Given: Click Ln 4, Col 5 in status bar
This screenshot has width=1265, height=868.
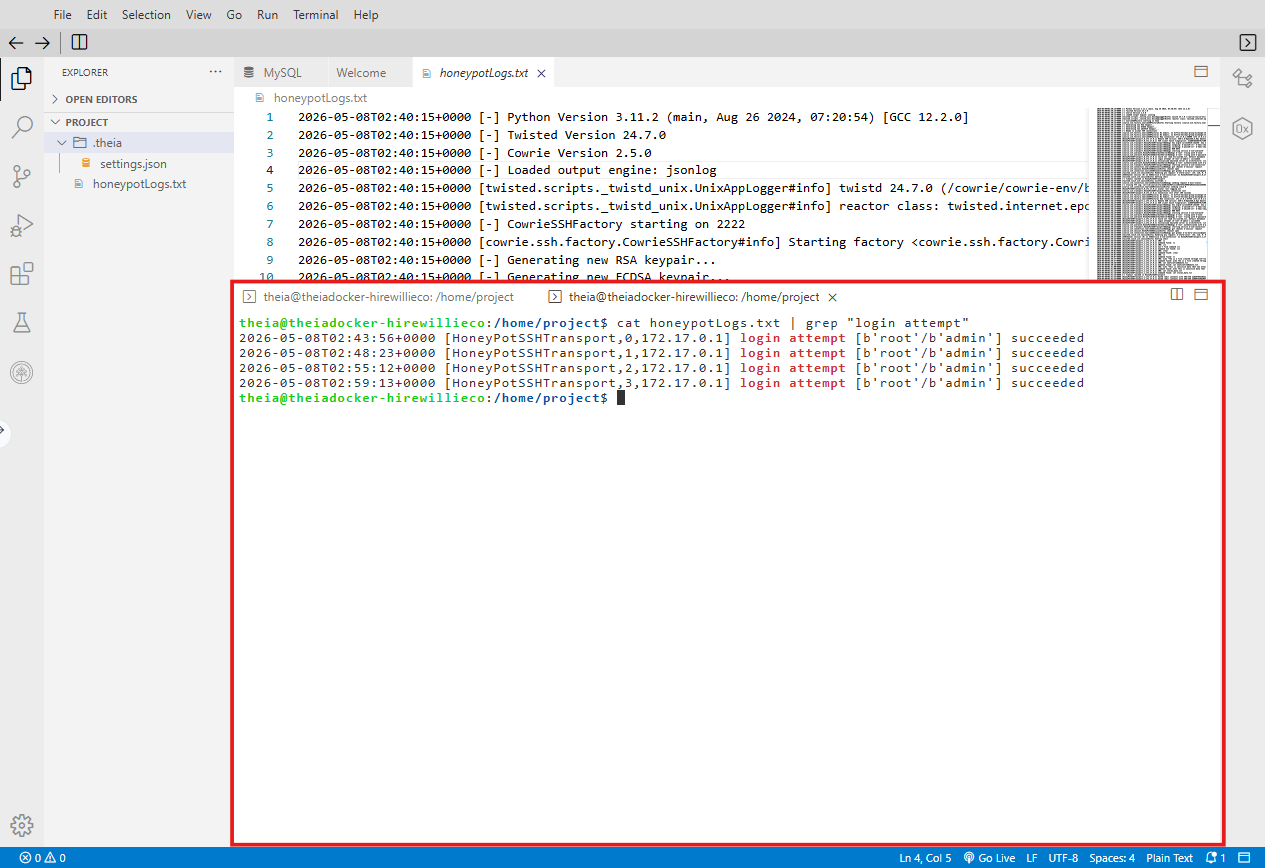Looking at the screenshot, I should pyautogui.click(x=926, y=858).
